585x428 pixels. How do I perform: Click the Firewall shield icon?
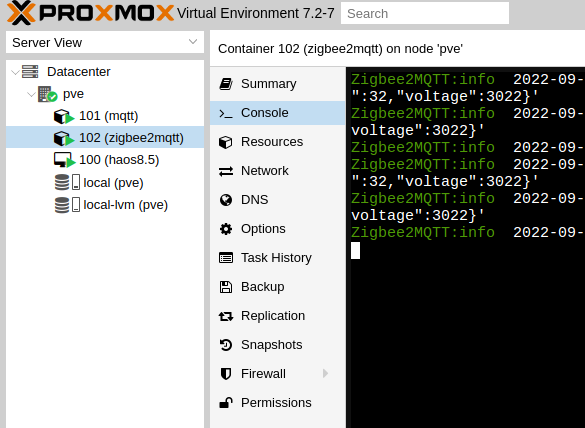tap(226, 374)
